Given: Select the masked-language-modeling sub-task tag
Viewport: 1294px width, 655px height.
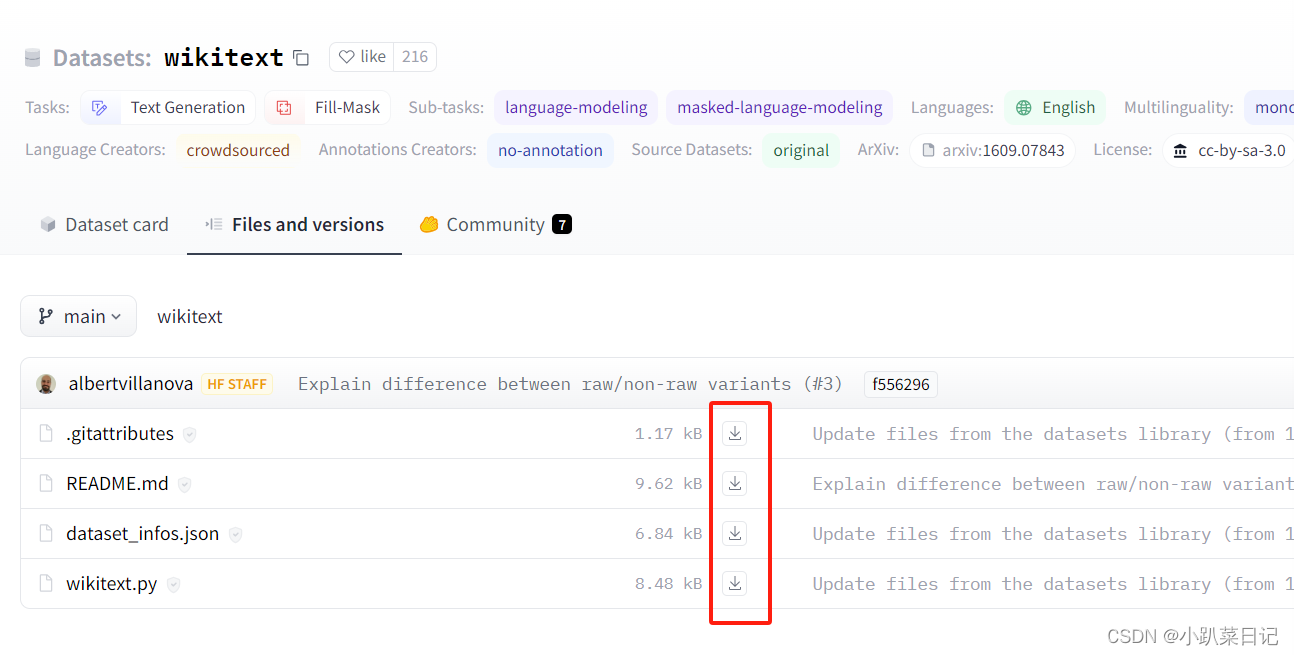Looking at the screenshot, I should (780, 108).
